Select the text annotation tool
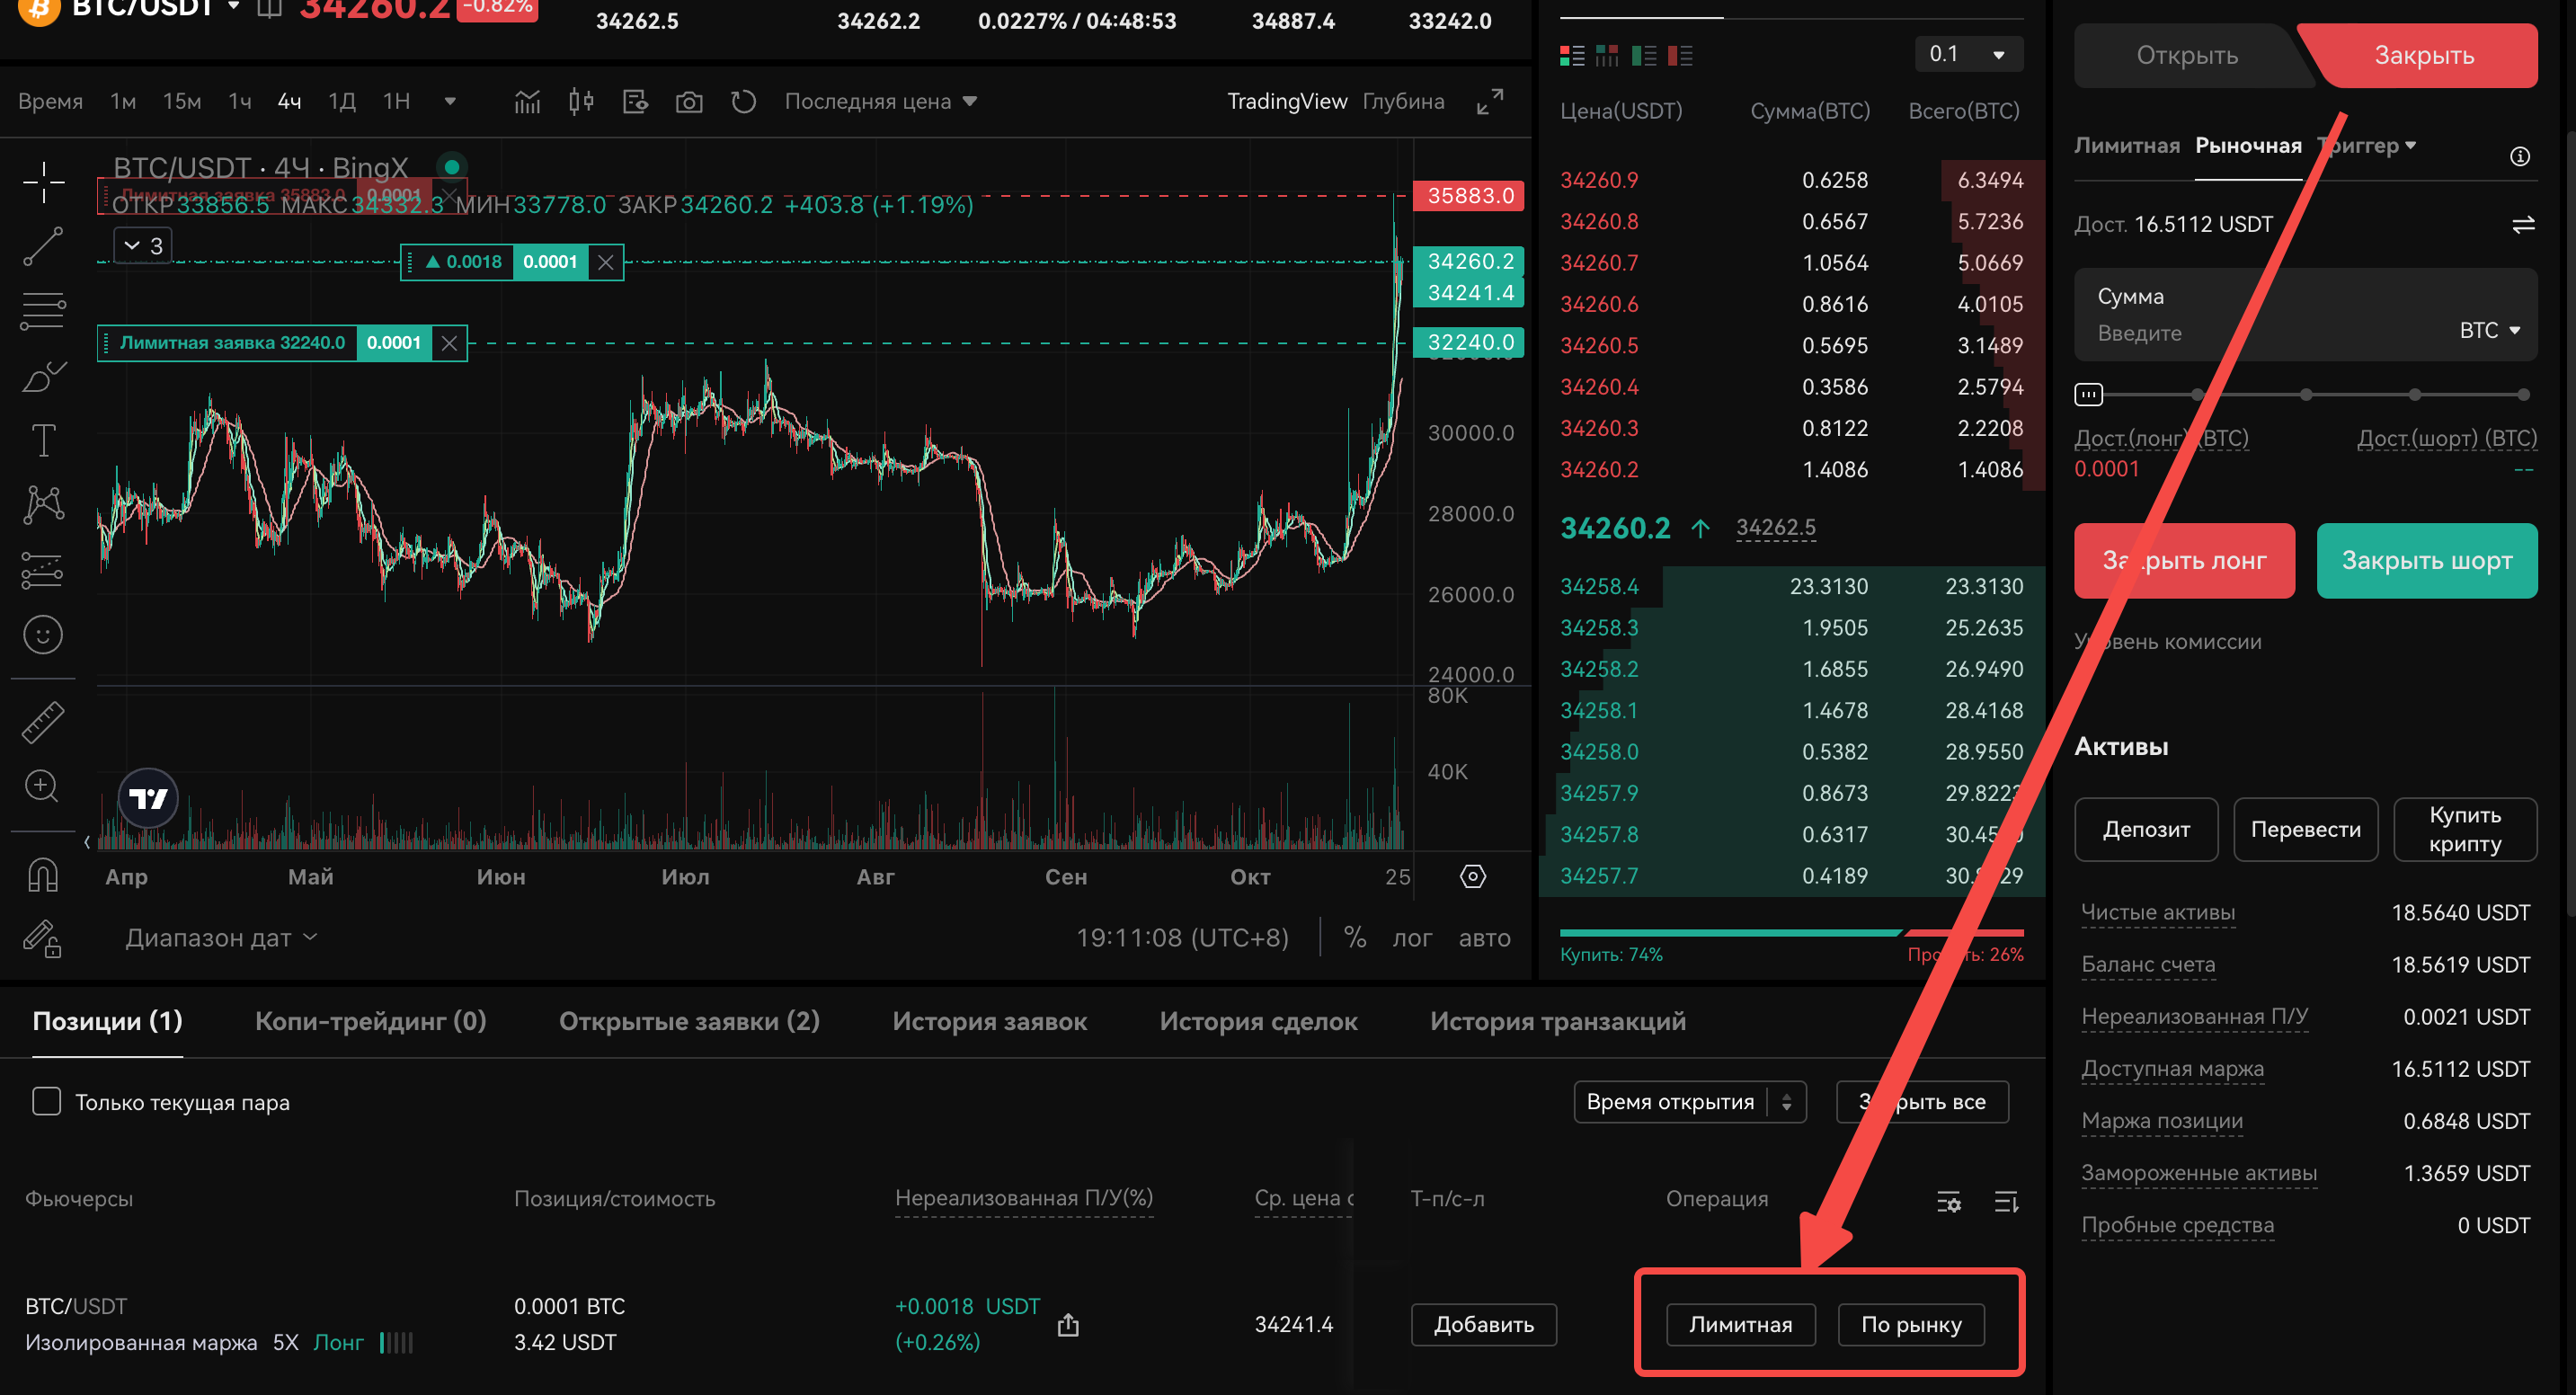This screenshot has height=1395, width=2576. point(43,440)
